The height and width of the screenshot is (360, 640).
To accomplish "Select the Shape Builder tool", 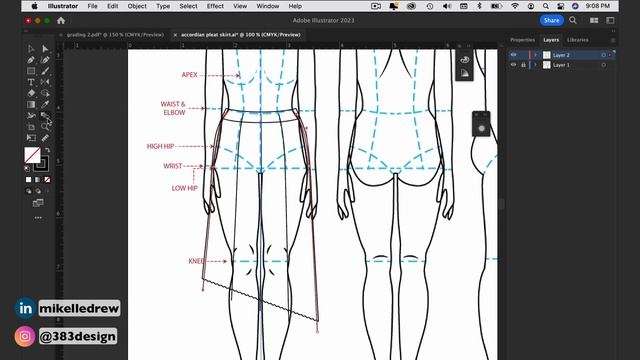I will coord(45,93).
